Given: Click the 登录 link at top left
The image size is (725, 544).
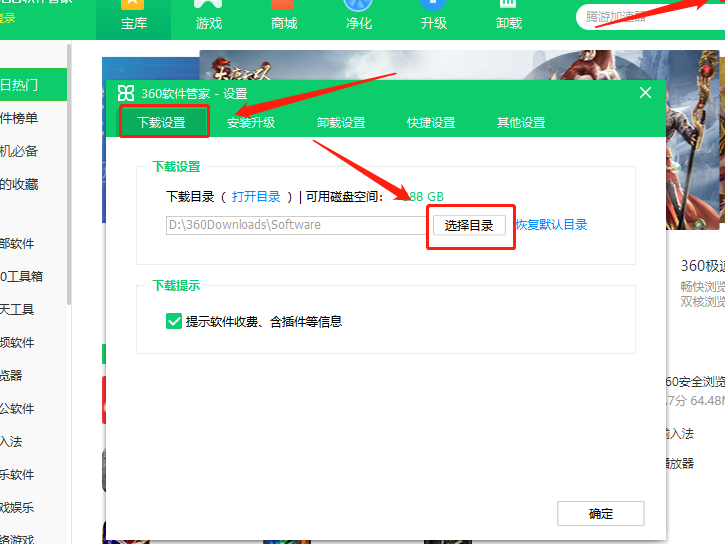Looking at the screenshot, I should click(7, 18).
